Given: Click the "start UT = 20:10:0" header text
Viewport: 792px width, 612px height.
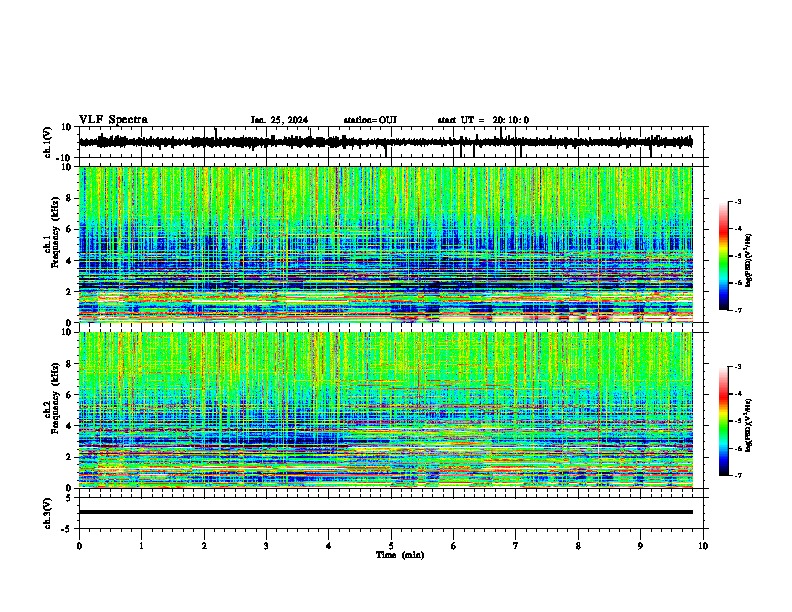Looking at the screenshot, I should click(483, 120).
